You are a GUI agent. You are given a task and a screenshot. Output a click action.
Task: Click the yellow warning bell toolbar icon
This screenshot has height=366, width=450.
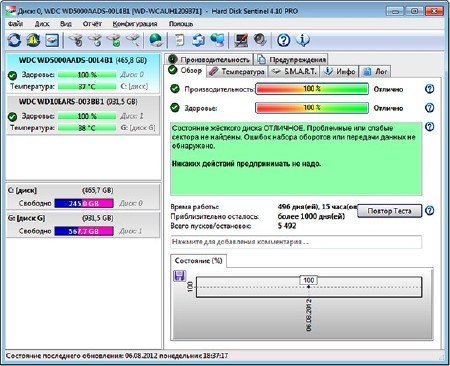coord(33,40)
